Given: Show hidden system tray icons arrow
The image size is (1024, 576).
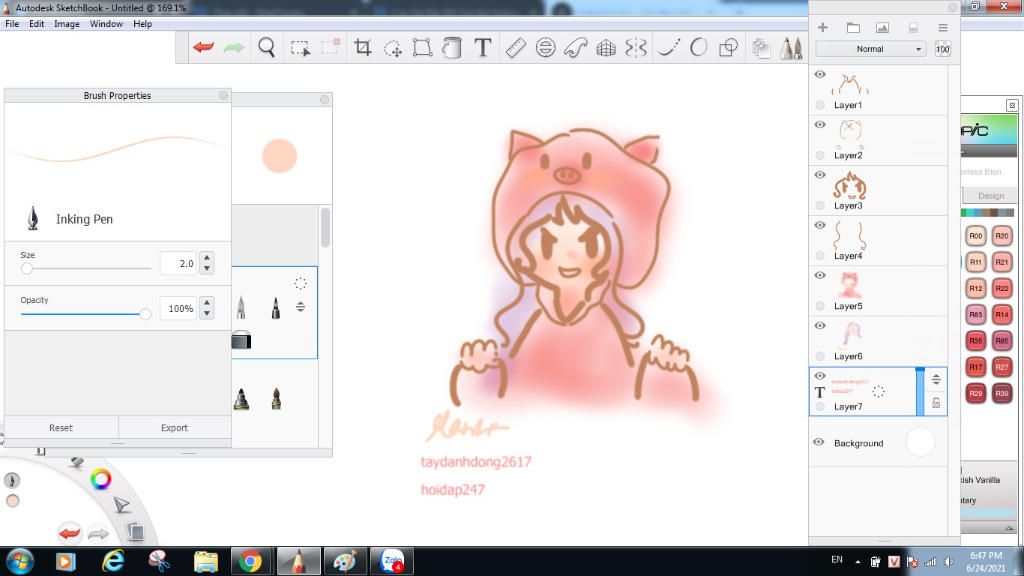Looking at the screenshot, I should (857, 562).
